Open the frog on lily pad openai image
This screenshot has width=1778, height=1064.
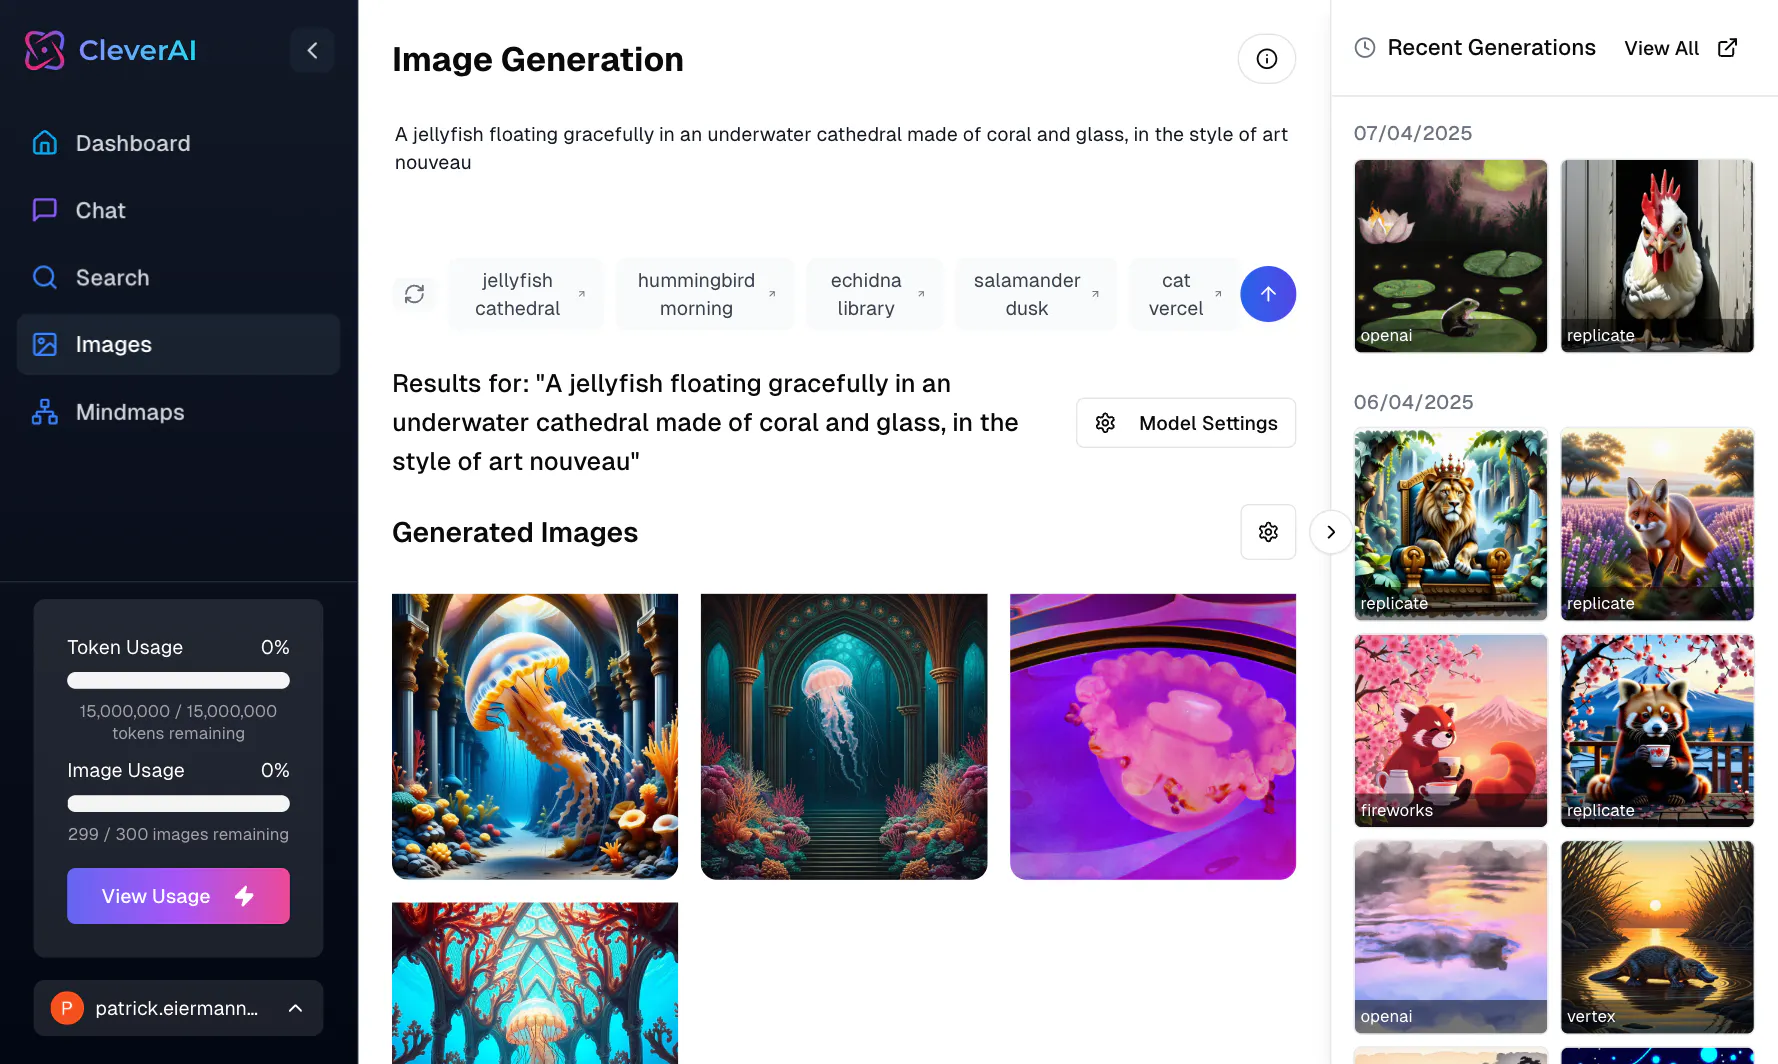pyautogui.click(x=1451, y=256)
